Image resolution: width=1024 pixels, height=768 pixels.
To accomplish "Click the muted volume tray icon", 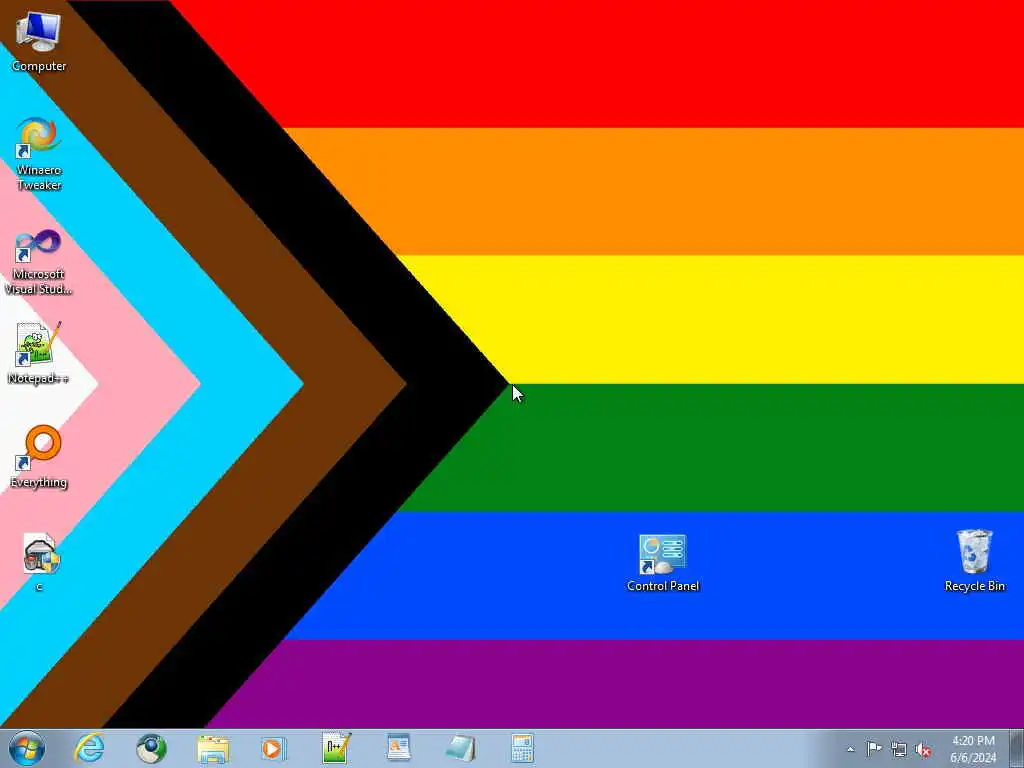I will point(923,750).
